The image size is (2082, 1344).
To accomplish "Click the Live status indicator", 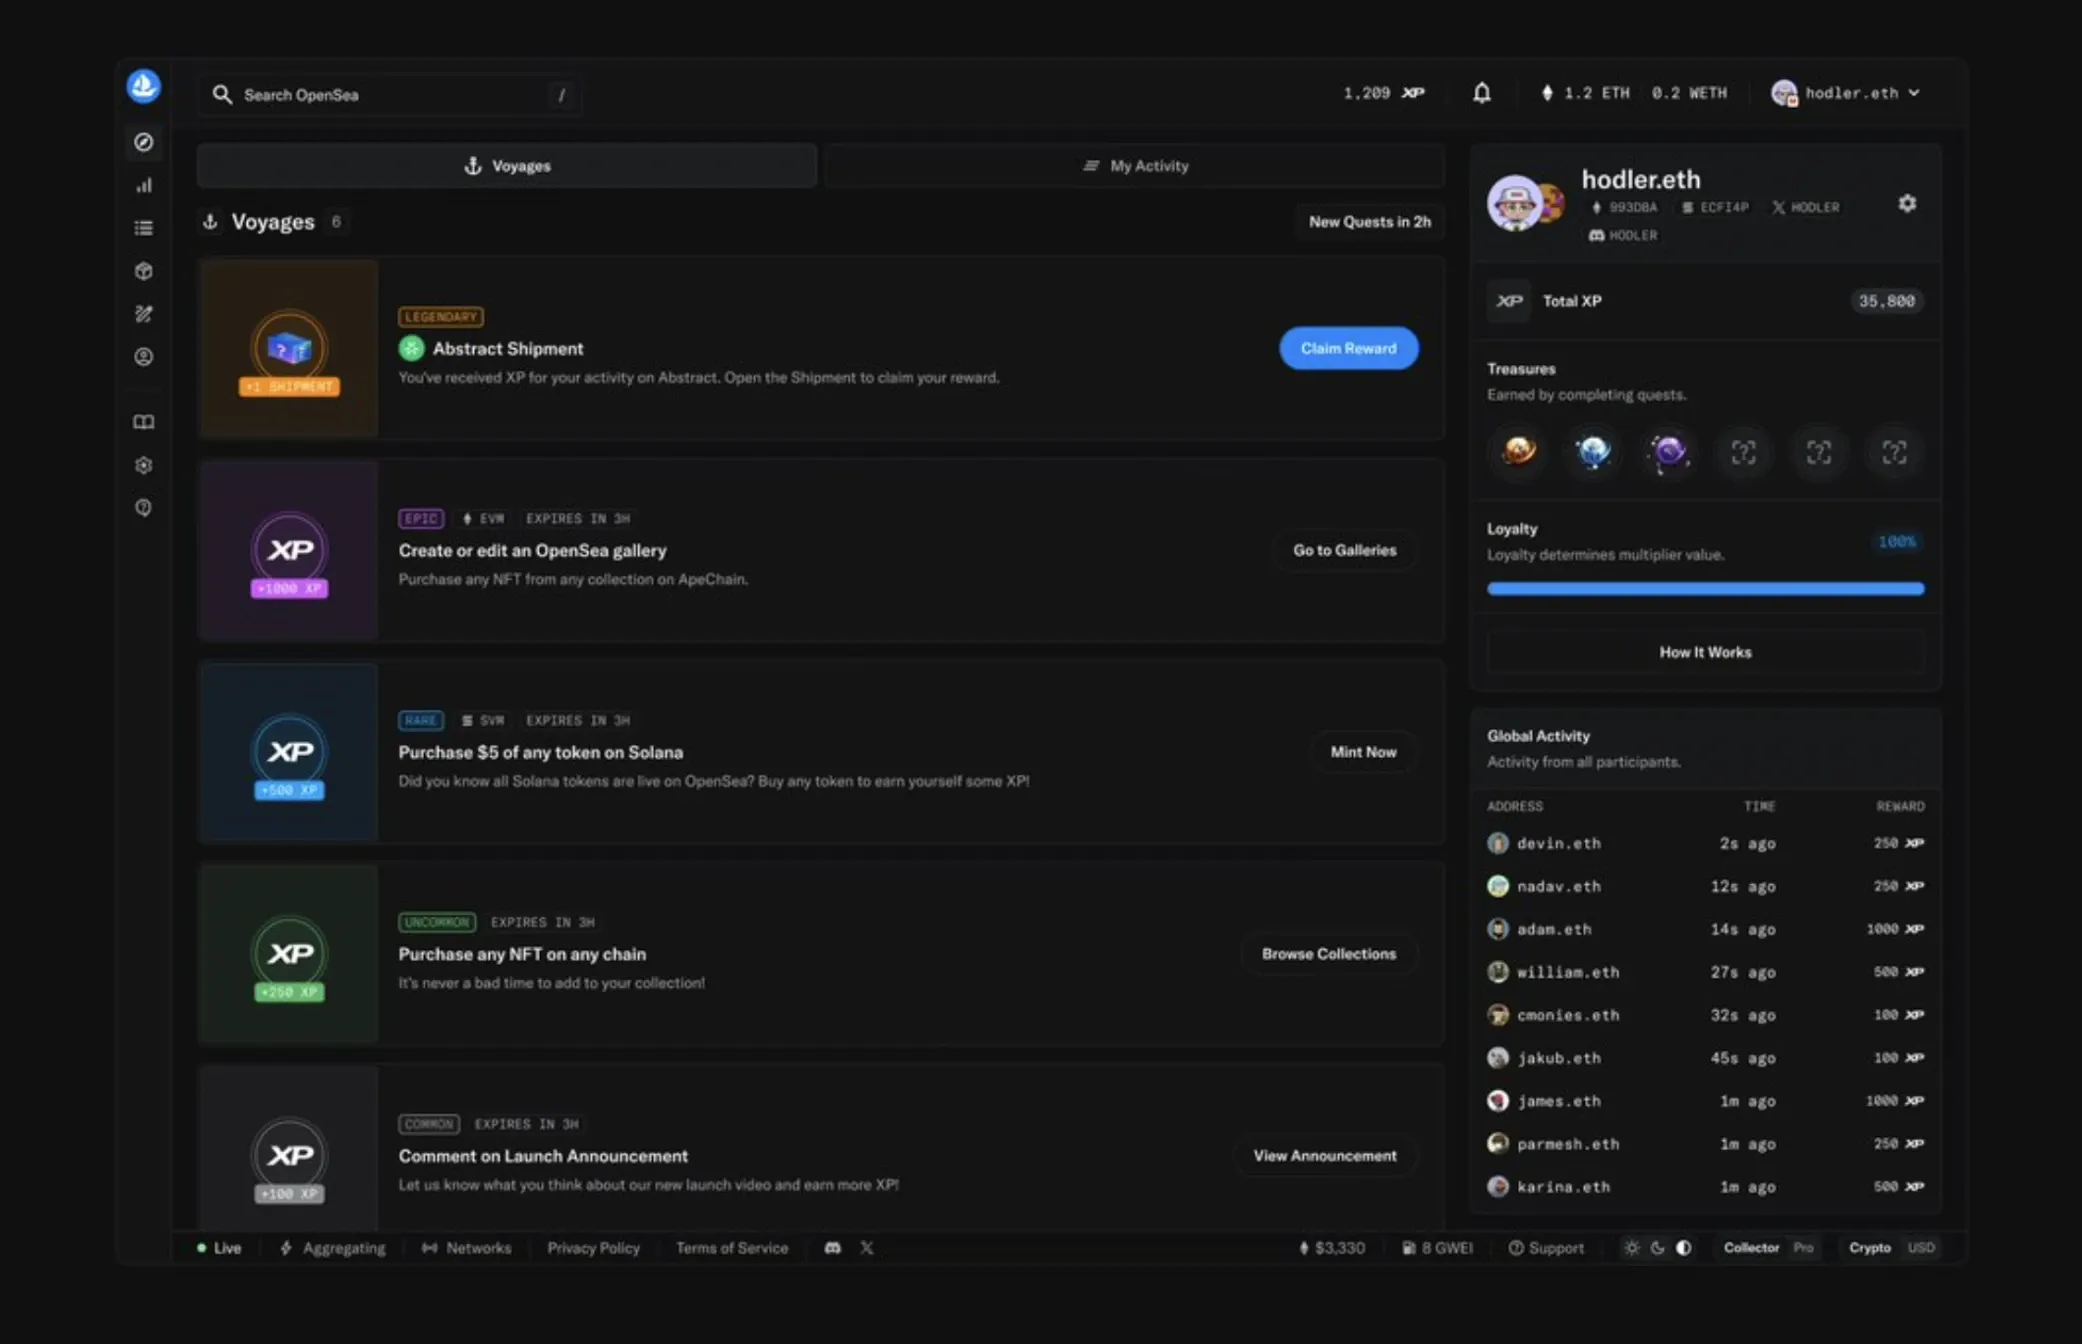I will (219, 1248).
